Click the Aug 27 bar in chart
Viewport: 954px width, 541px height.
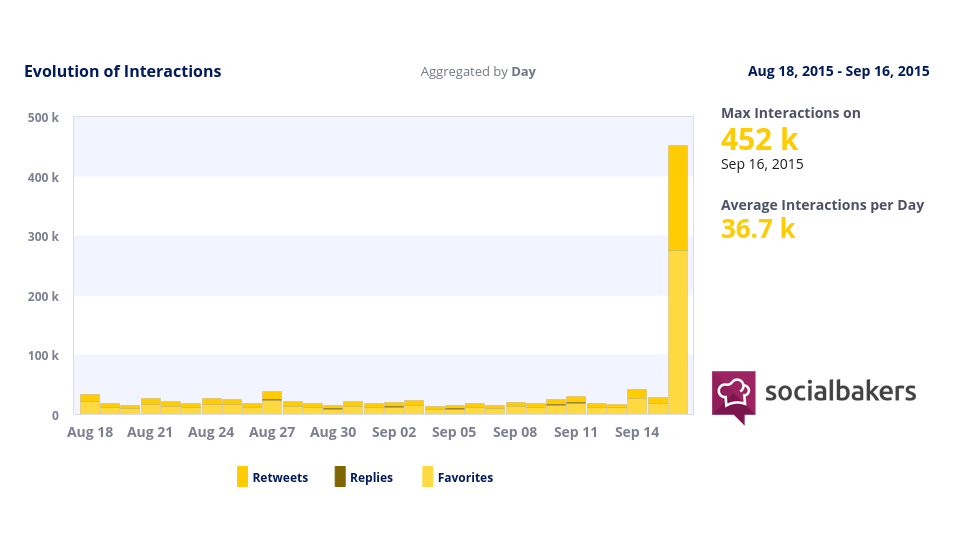[x=272, y=402]
